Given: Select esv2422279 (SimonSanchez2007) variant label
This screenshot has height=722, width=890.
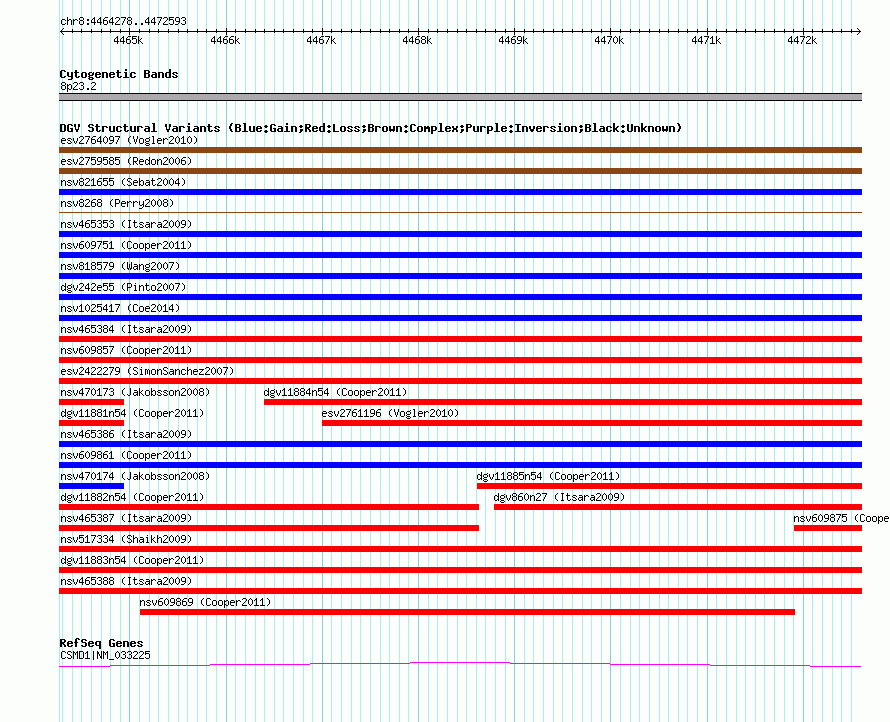Looking at the screenshot, I should point(147,371).
